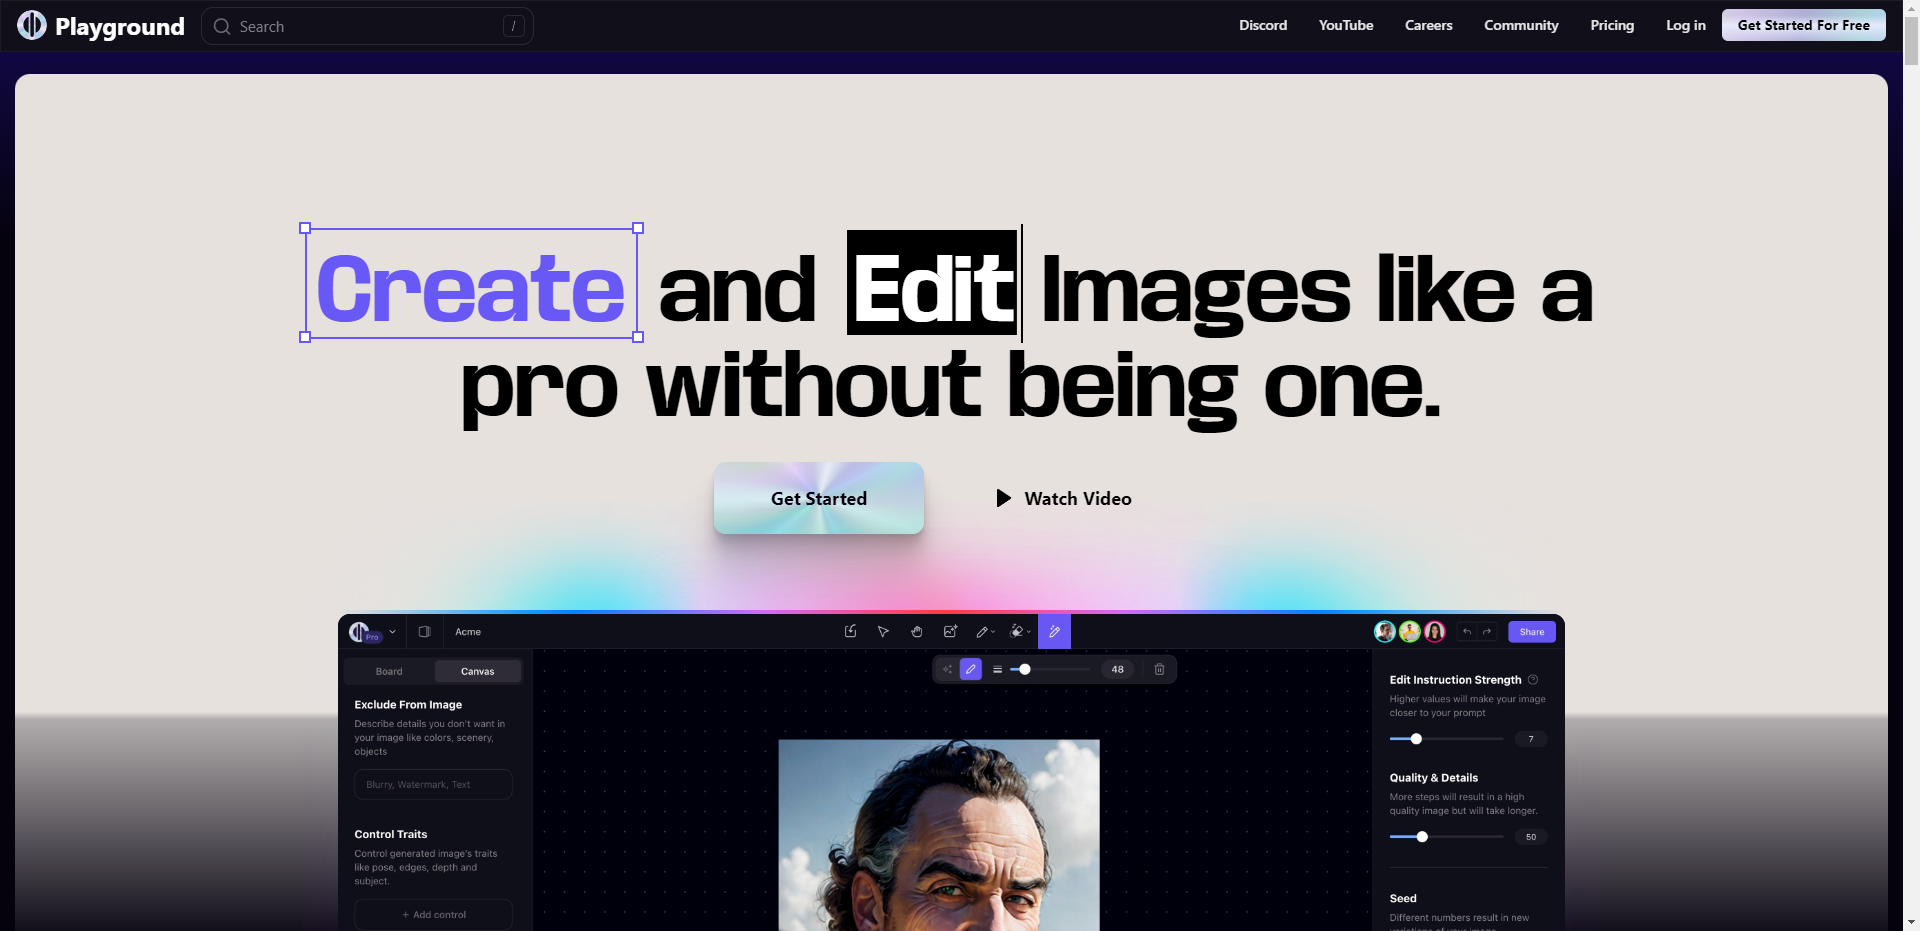Click the Acme project name

point(468,632)
